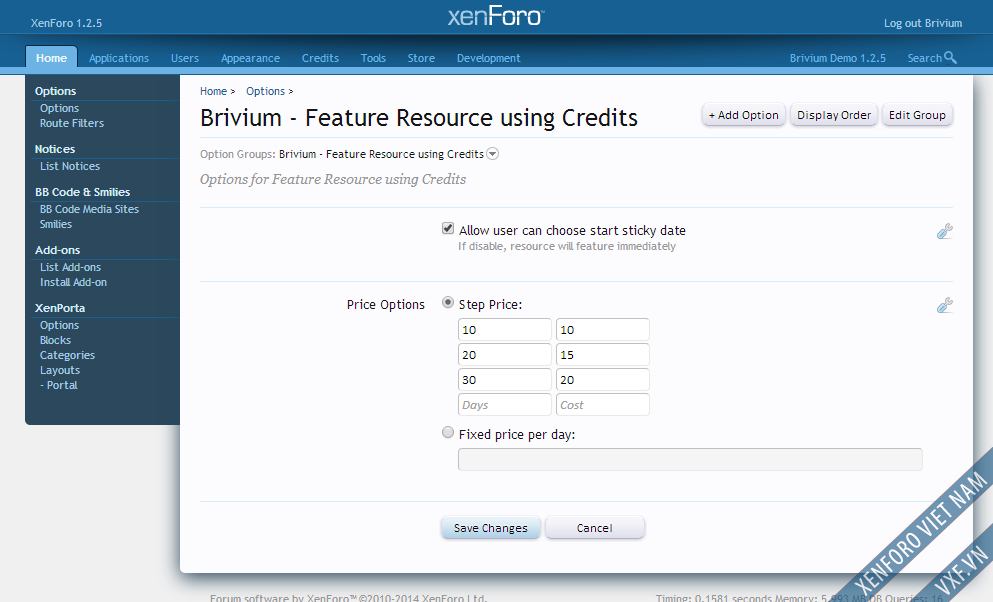Edit the Price Options wrench icon
The image size is (993, 602).
944,305
